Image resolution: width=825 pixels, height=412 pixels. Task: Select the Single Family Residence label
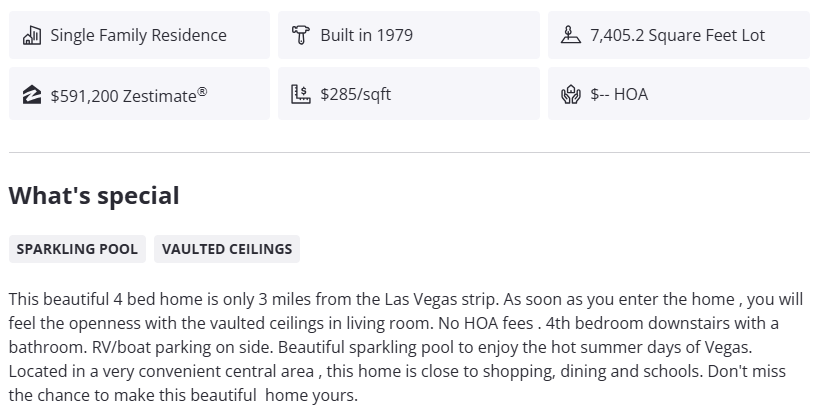[x=138, y=36]
